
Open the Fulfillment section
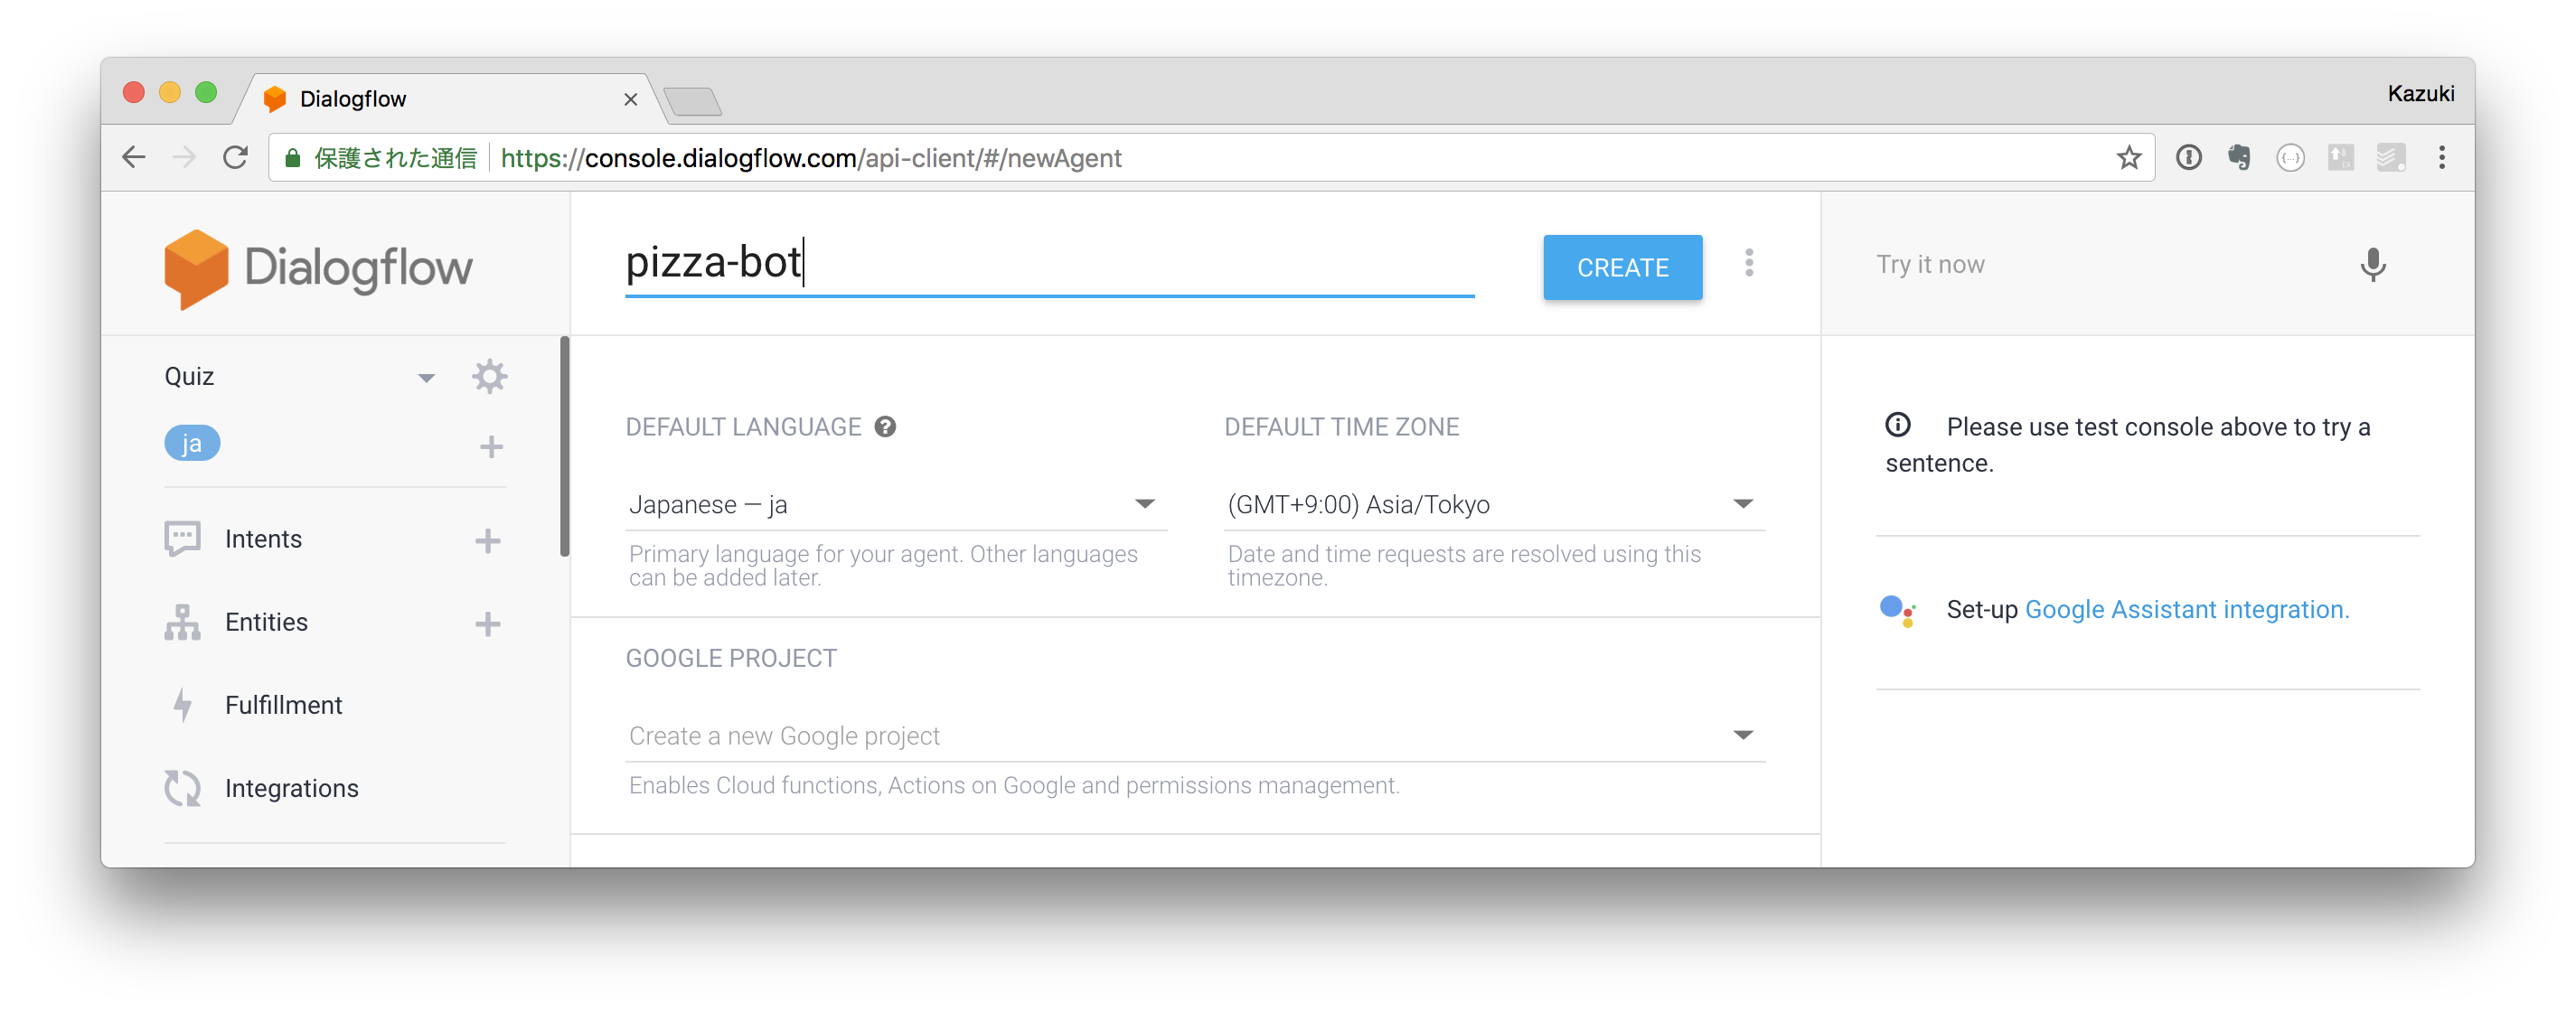pos(283,704)
